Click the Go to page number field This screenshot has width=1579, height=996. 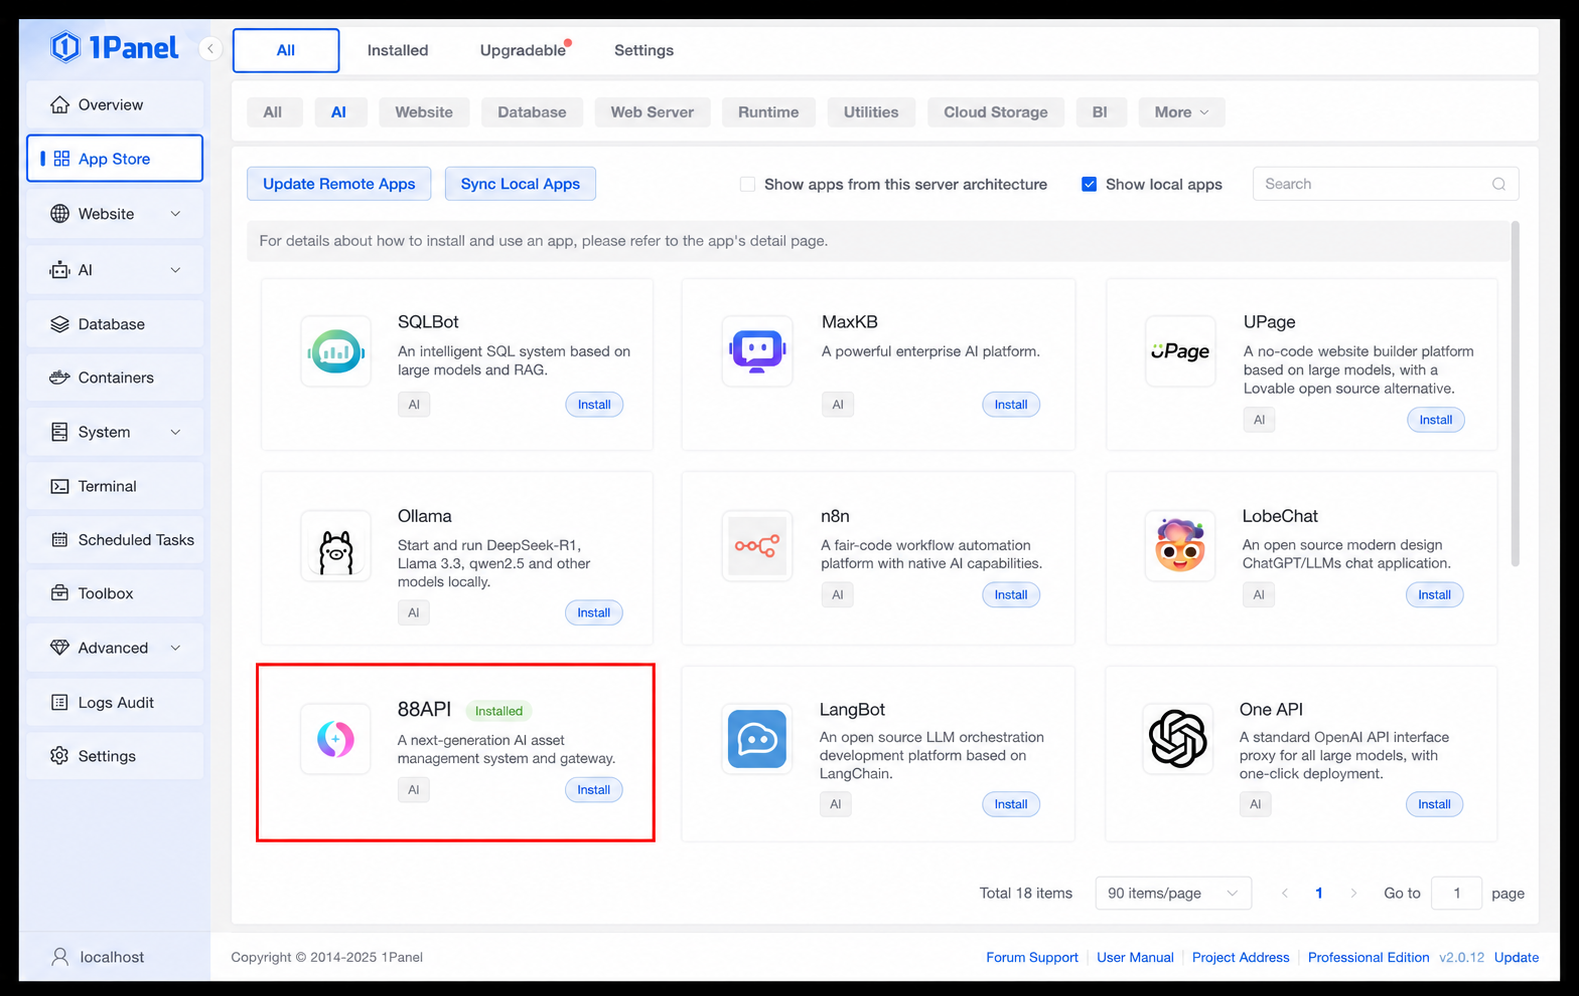(x=1456, y=893)
